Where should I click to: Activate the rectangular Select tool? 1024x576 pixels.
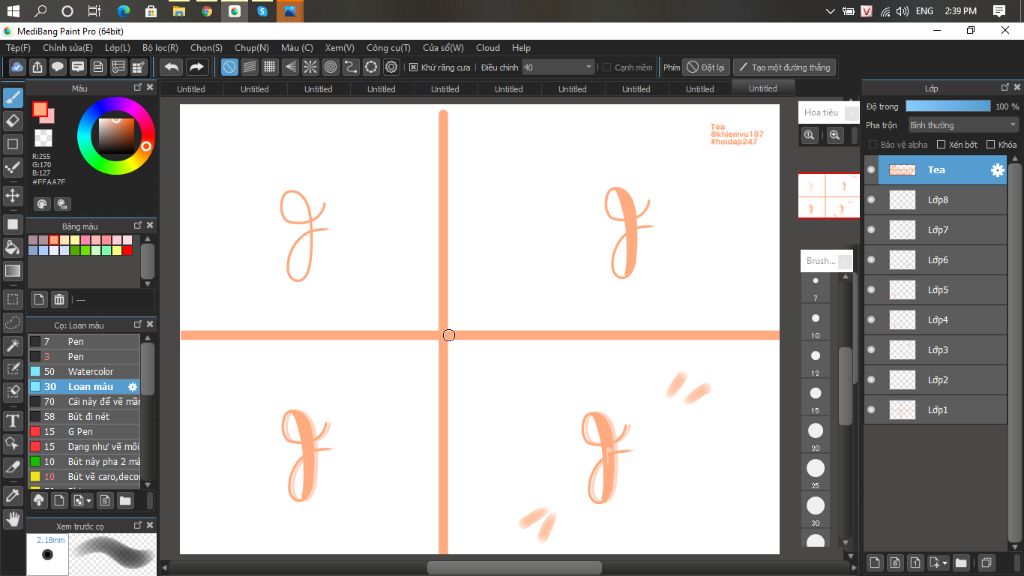[x=12, y=300]
